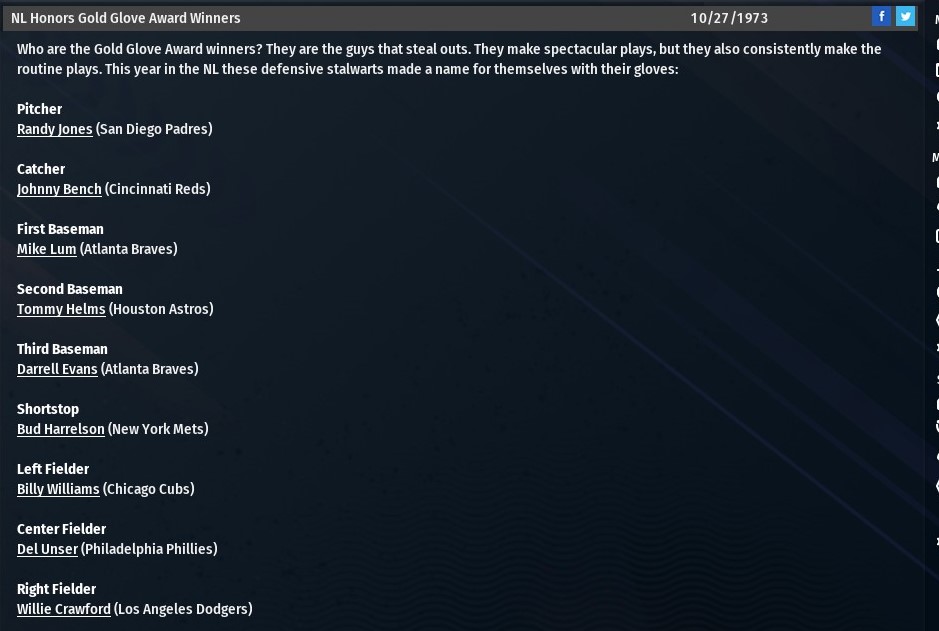Share the article on Facebook
The image size is (939, 631).
tap(881, 16)
